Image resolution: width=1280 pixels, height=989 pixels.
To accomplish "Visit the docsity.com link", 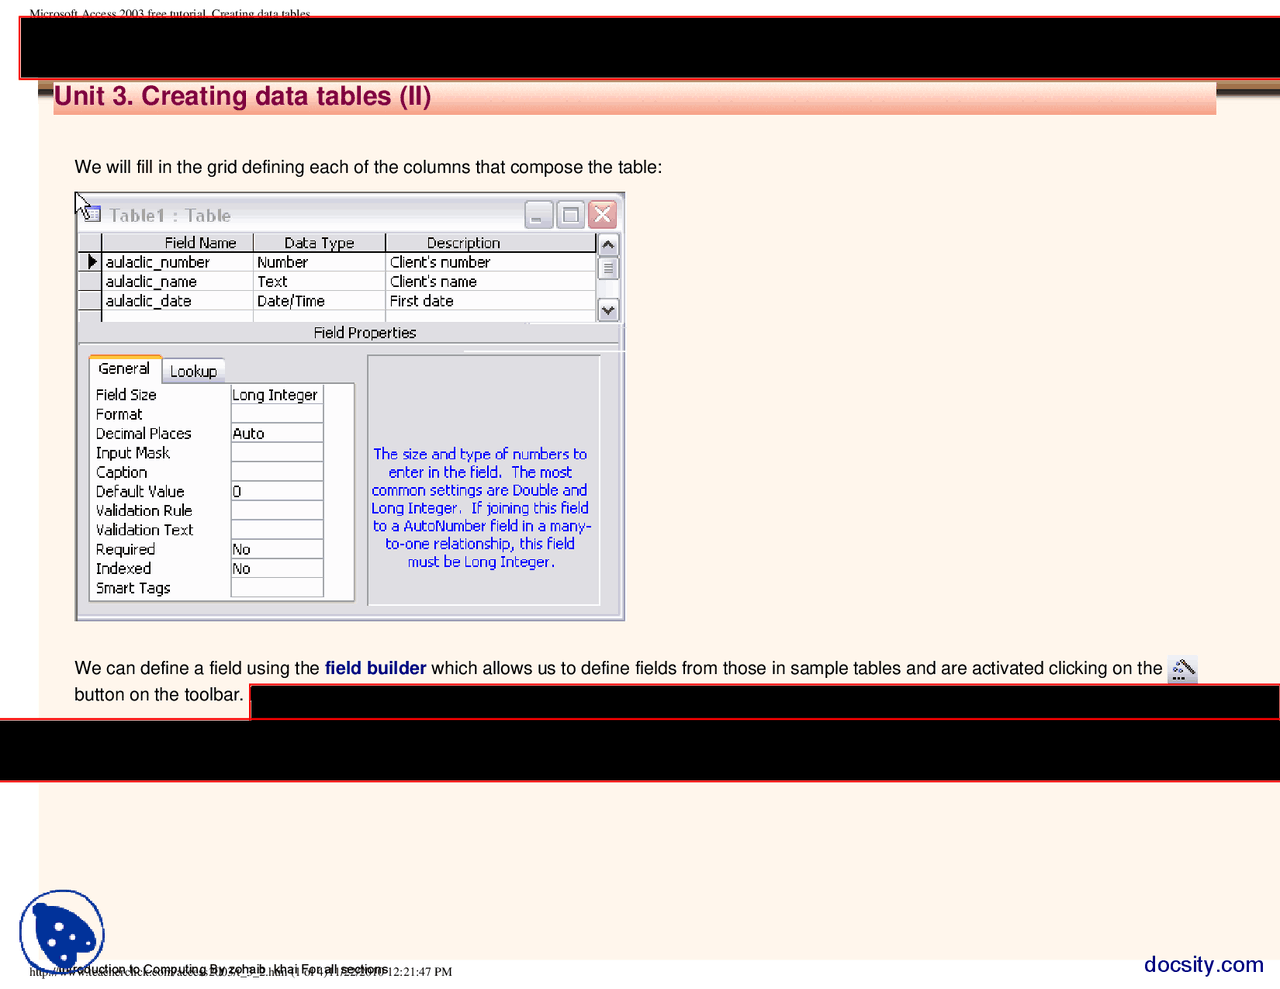I will [x=1203, y=964].
